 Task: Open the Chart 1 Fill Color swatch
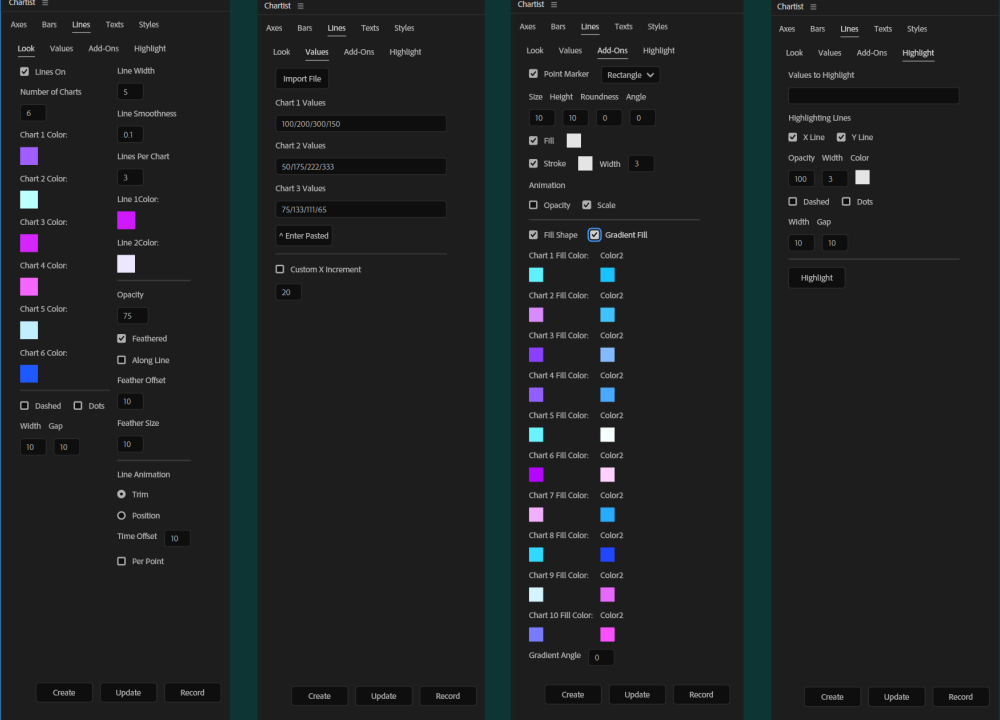tap(536, 274)
